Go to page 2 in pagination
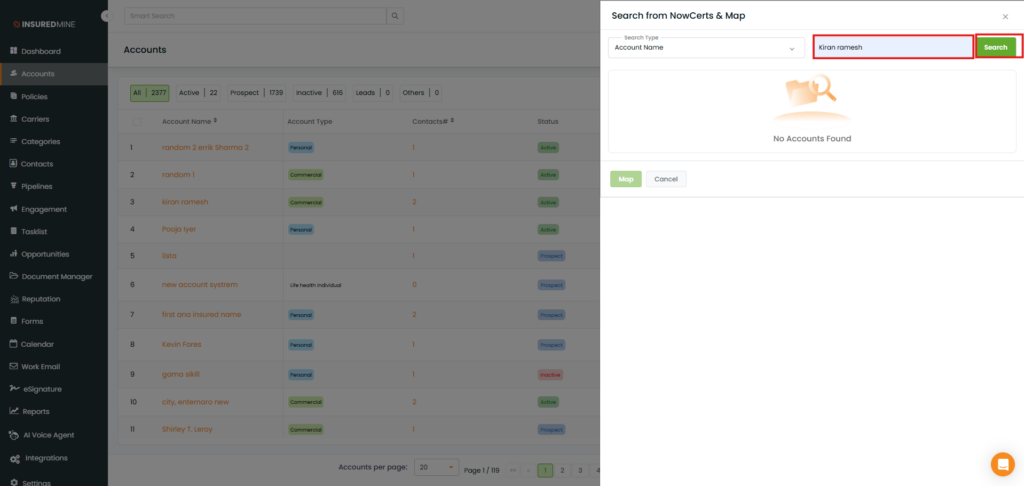 (563, 469)
